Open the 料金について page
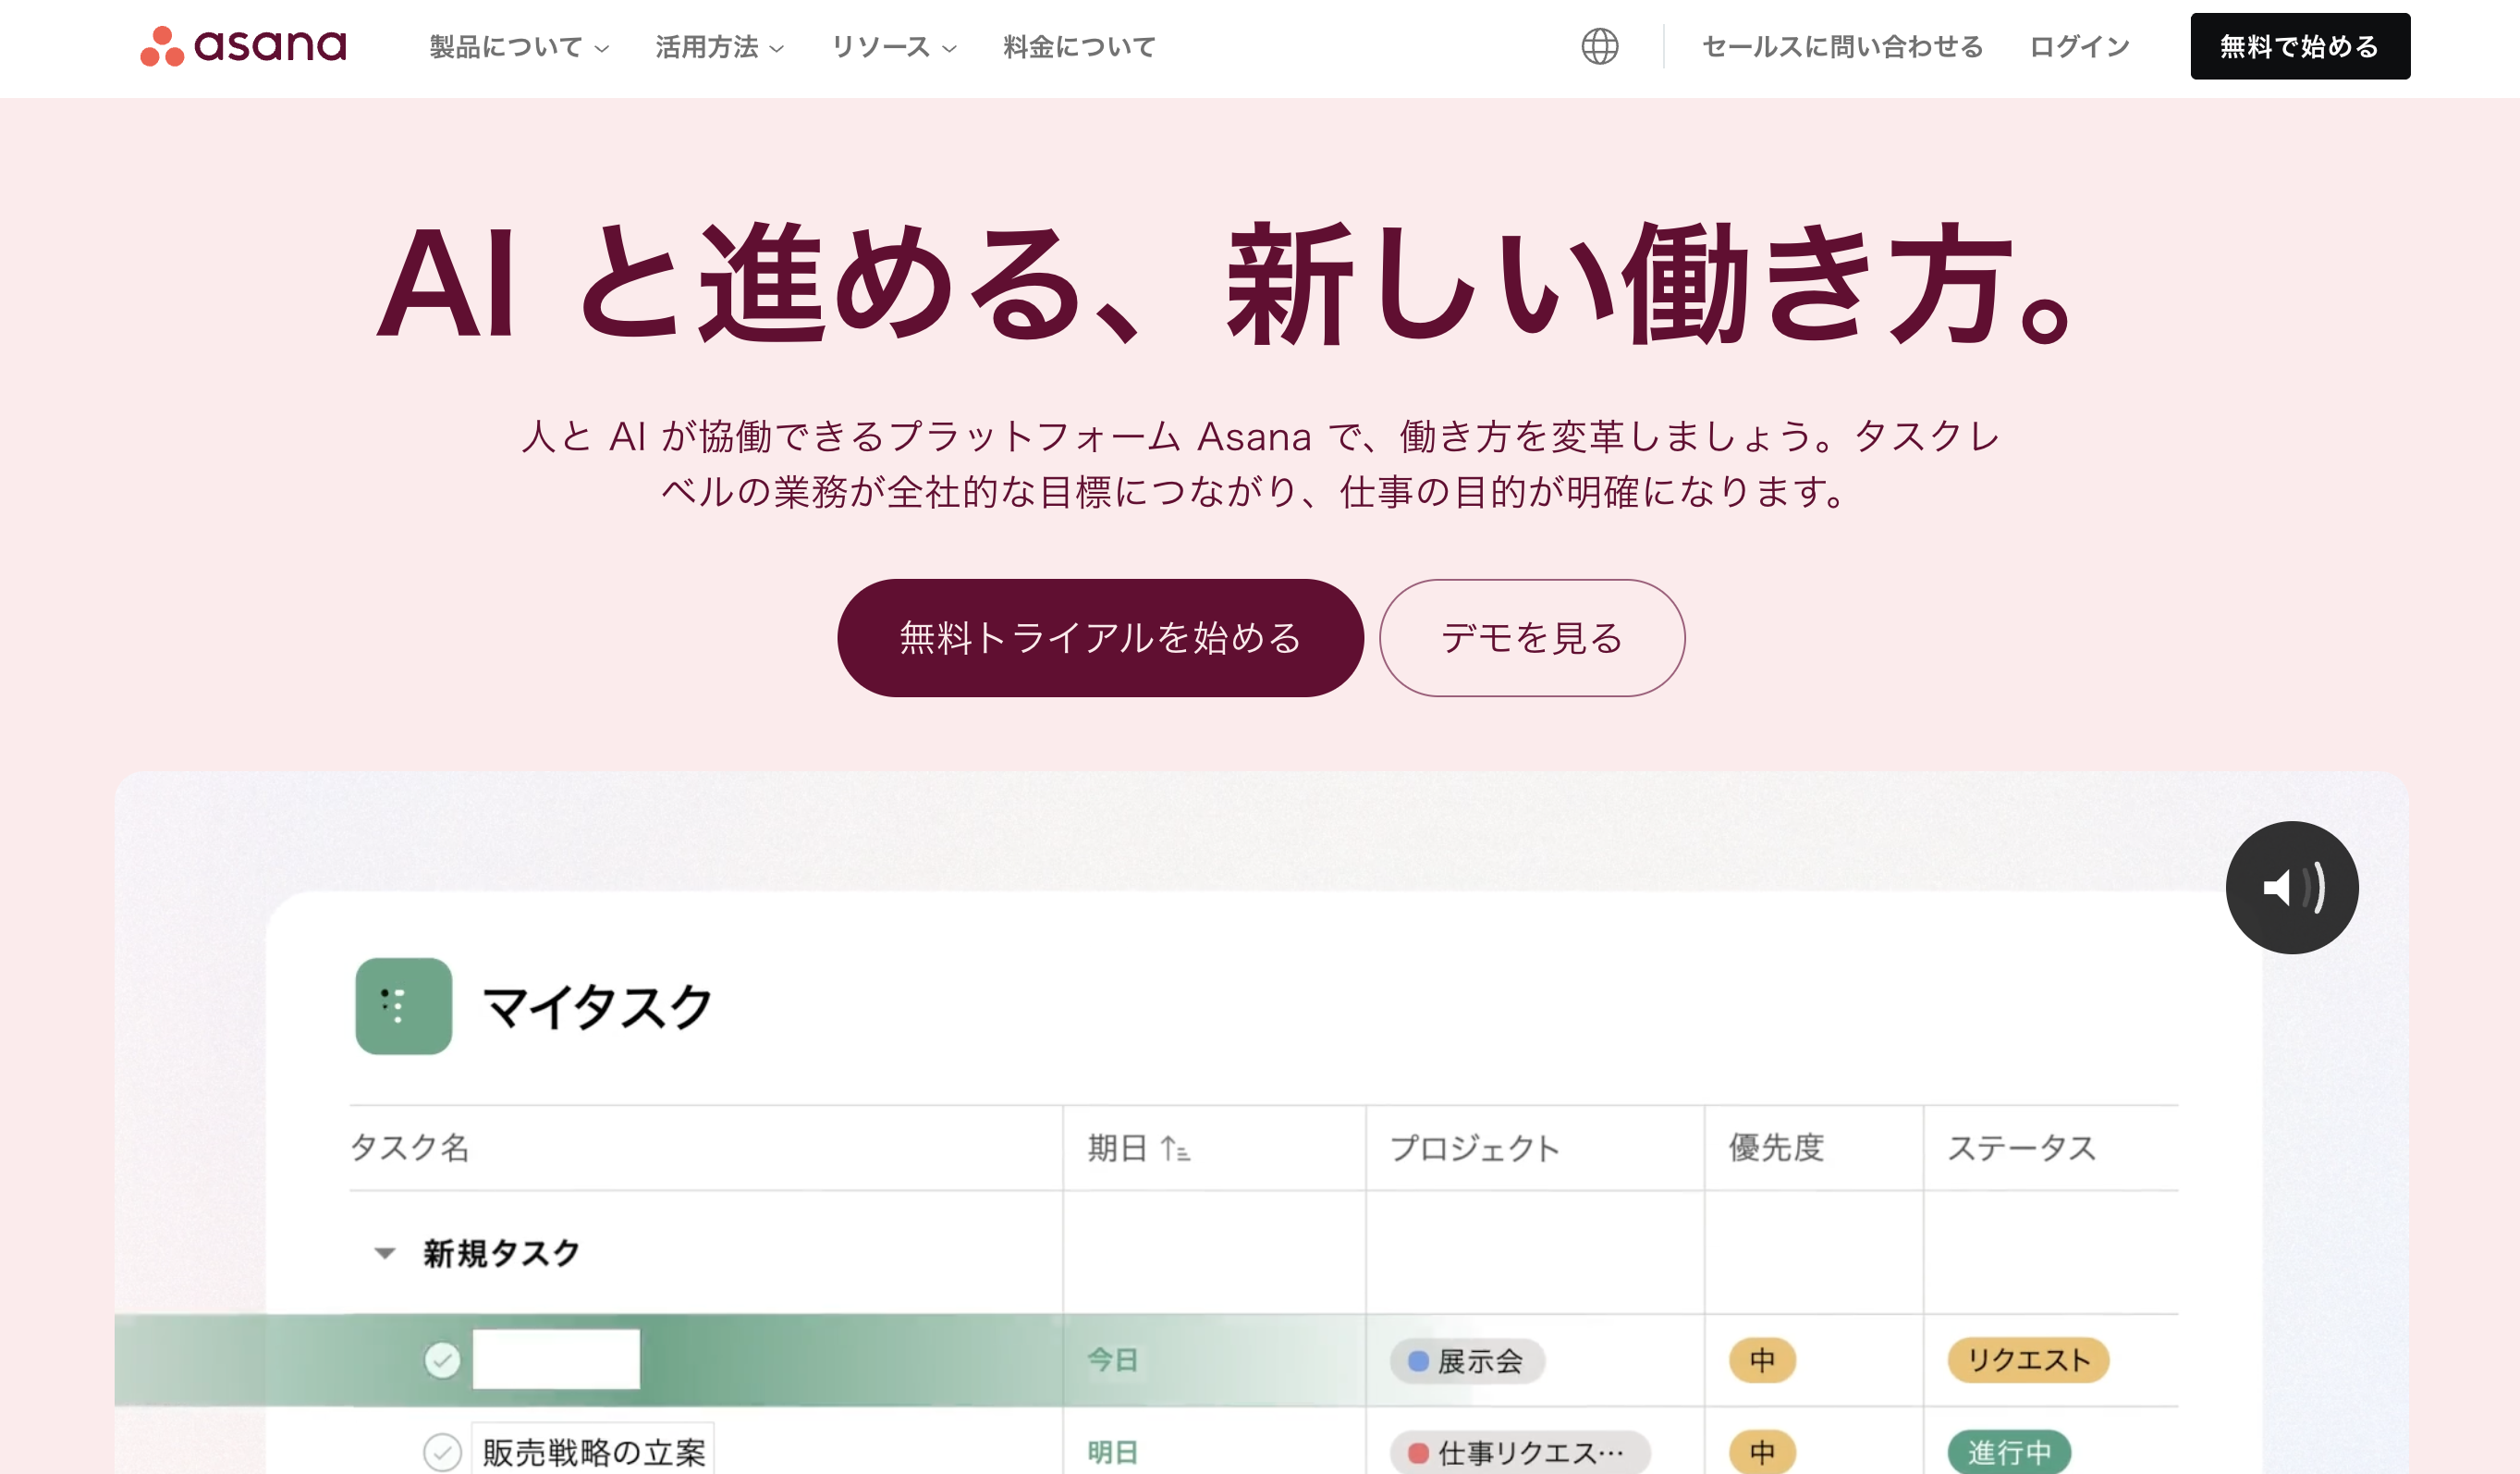The image size is (2520, 1474). pos(1077,46)
